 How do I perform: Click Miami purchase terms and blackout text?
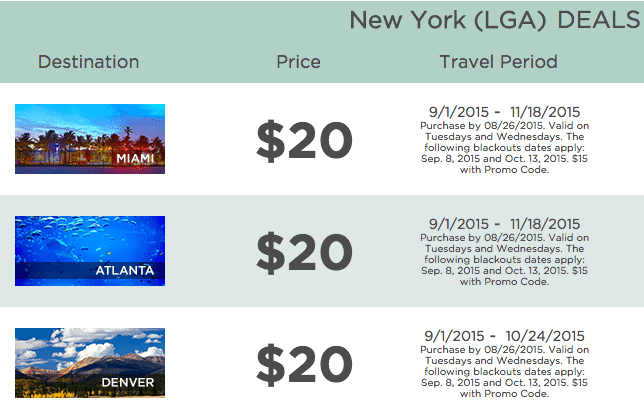(x=504, y=147)
